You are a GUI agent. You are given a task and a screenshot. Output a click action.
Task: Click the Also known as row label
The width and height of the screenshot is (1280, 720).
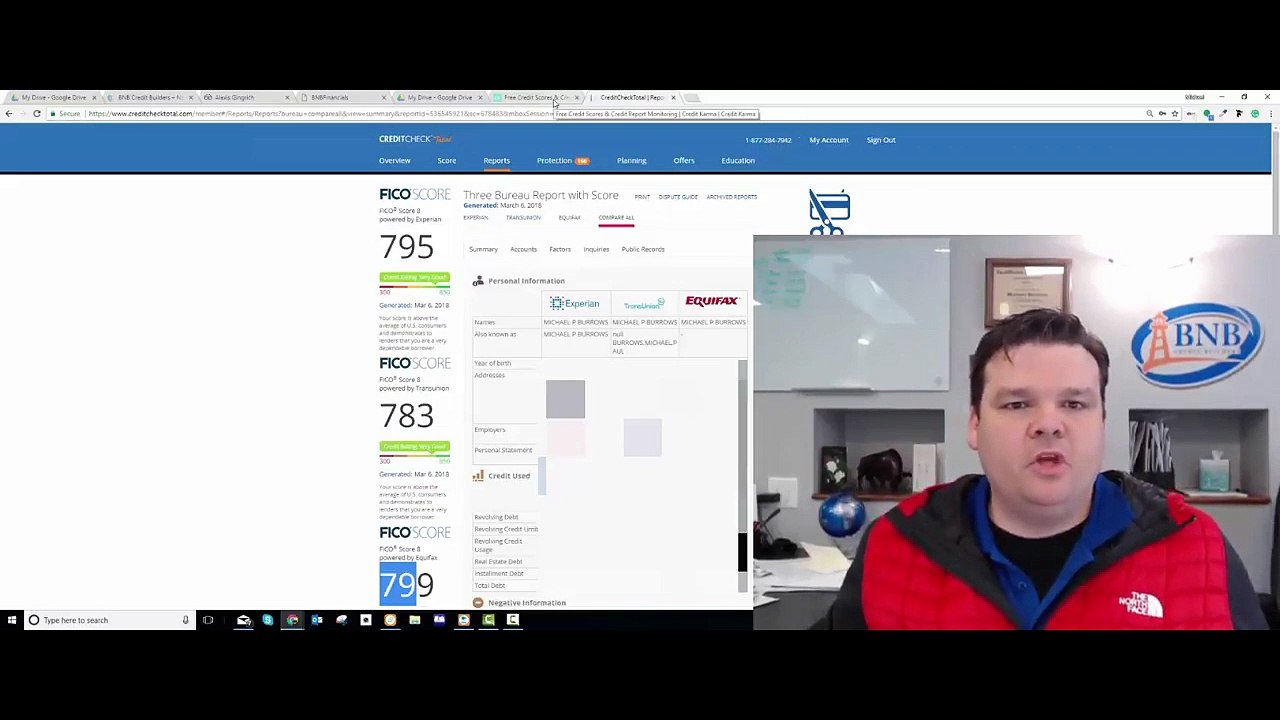495,334
